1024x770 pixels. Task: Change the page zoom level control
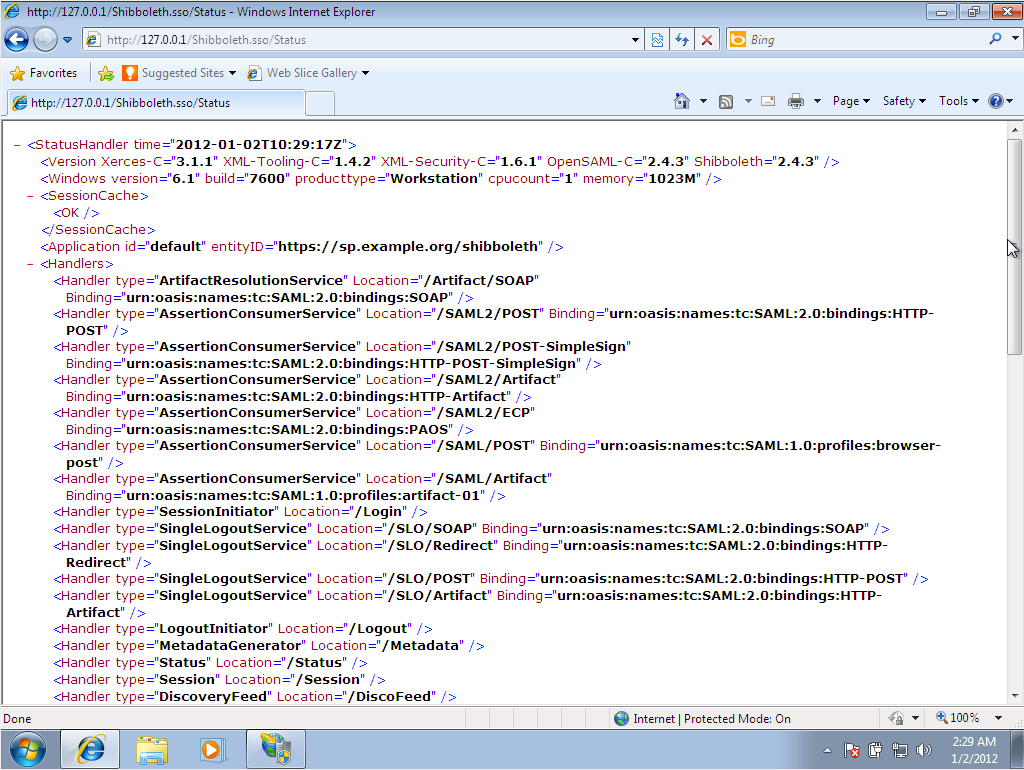(x=962, y=717)
